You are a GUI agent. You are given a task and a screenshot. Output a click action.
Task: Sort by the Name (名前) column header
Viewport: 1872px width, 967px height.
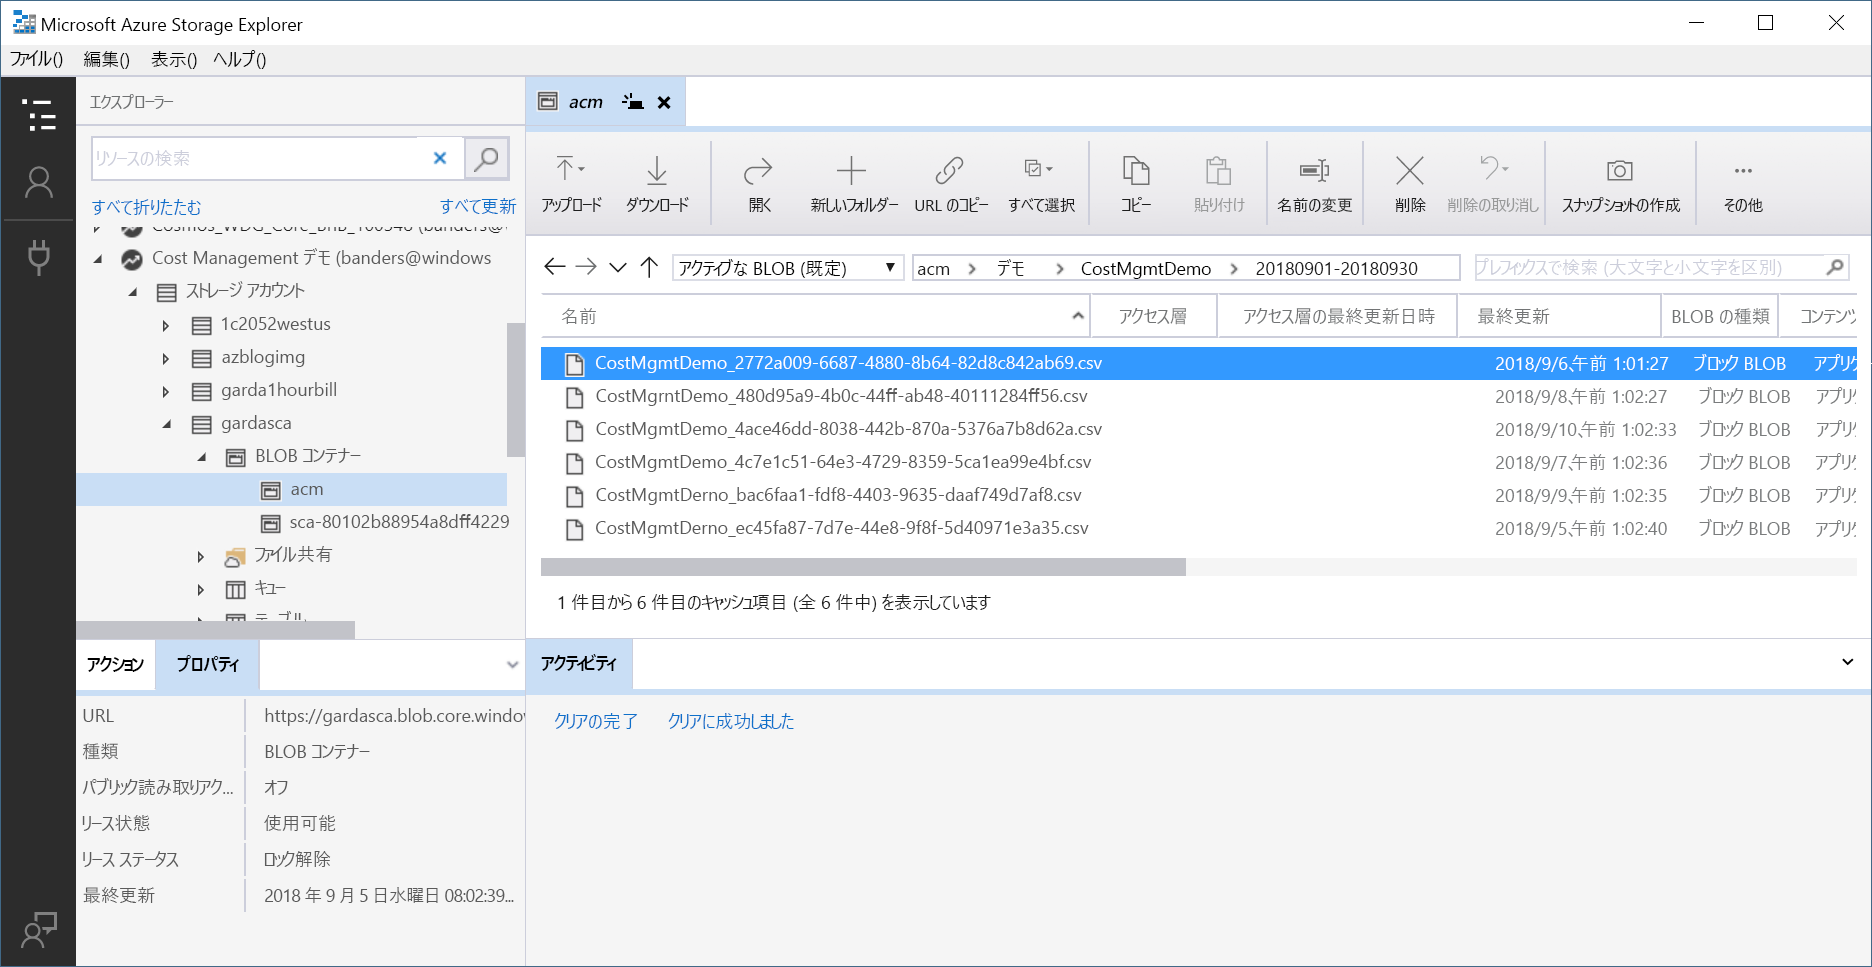[x=814, y=316]
